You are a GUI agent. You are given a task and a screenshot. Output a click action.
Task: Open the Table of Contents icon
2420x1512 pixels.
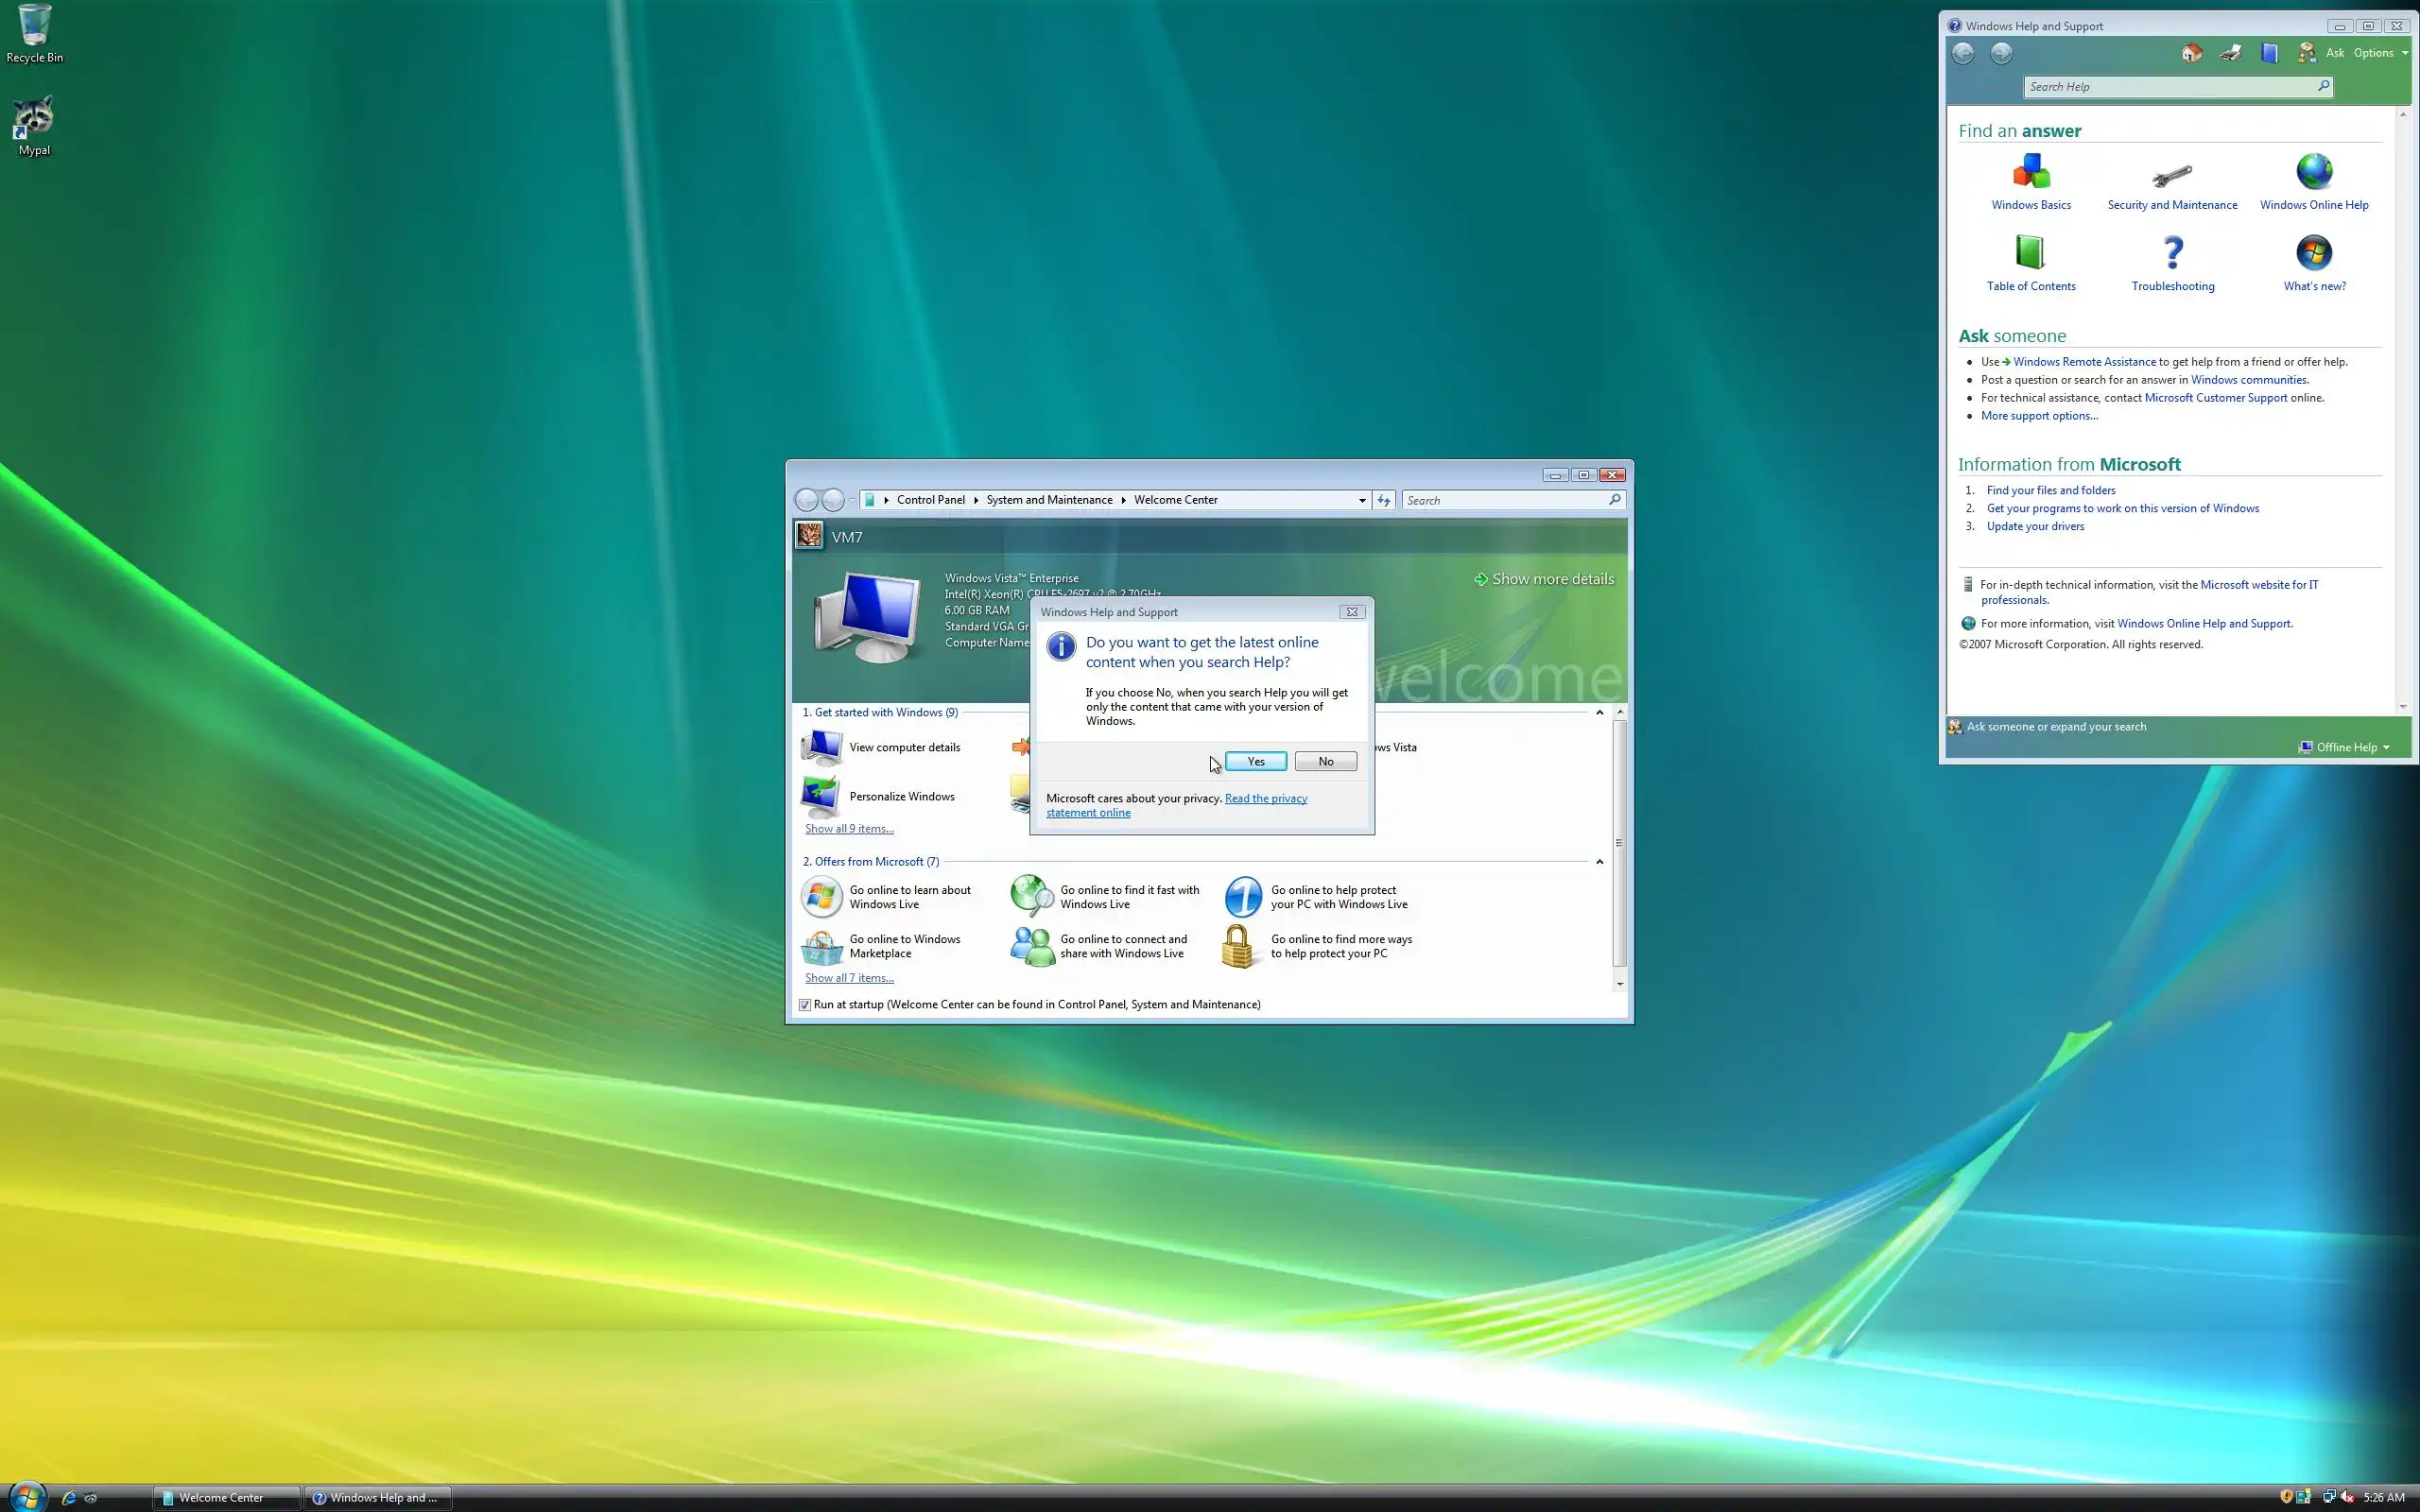click(2029, 253)
